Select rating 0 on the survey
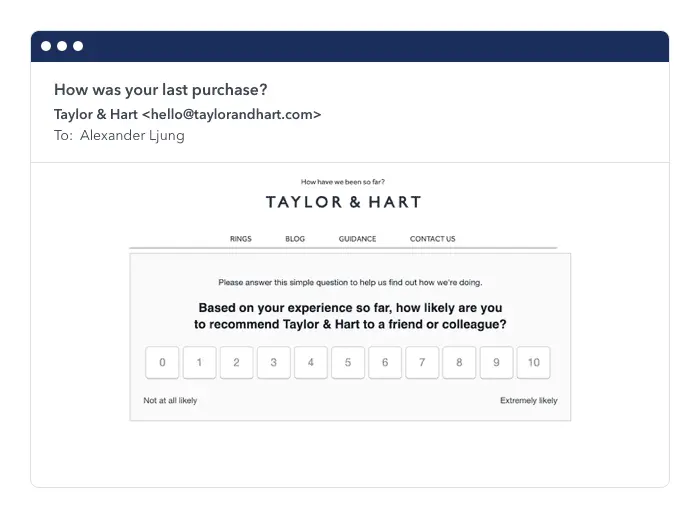Image resolution: width=700 pixels, height=518 pixels. click(x=162, y=363)
